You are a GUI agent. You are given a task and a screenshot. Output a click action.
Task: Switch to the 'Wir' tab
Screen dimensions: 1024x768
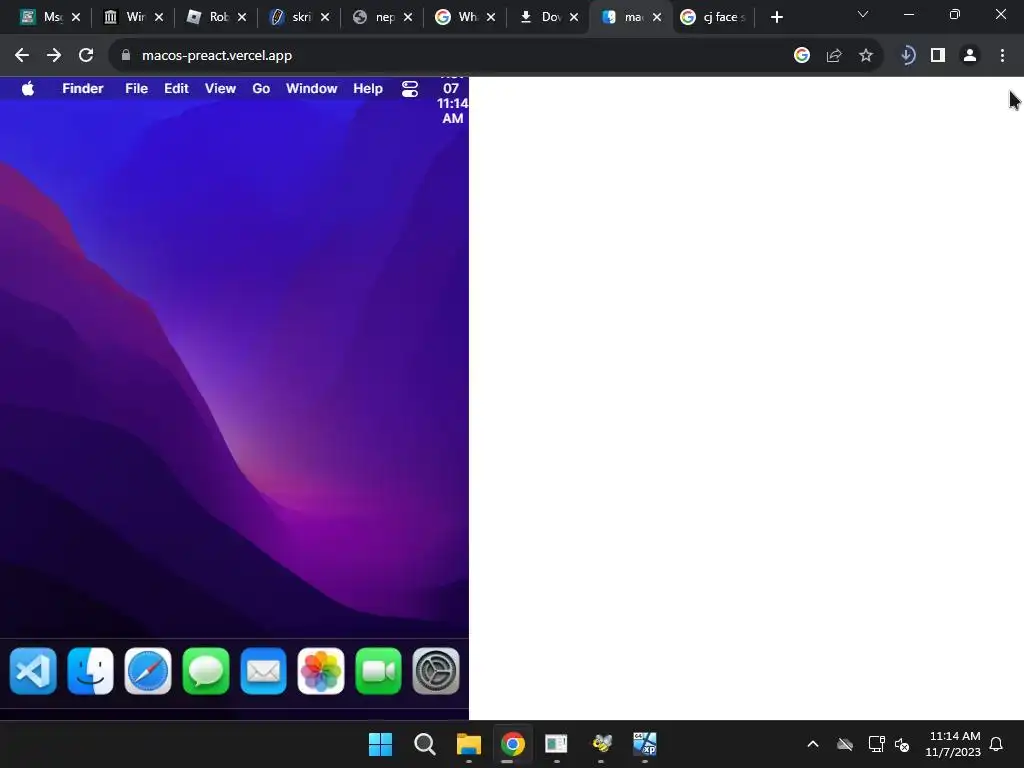(x=126, y=17)
